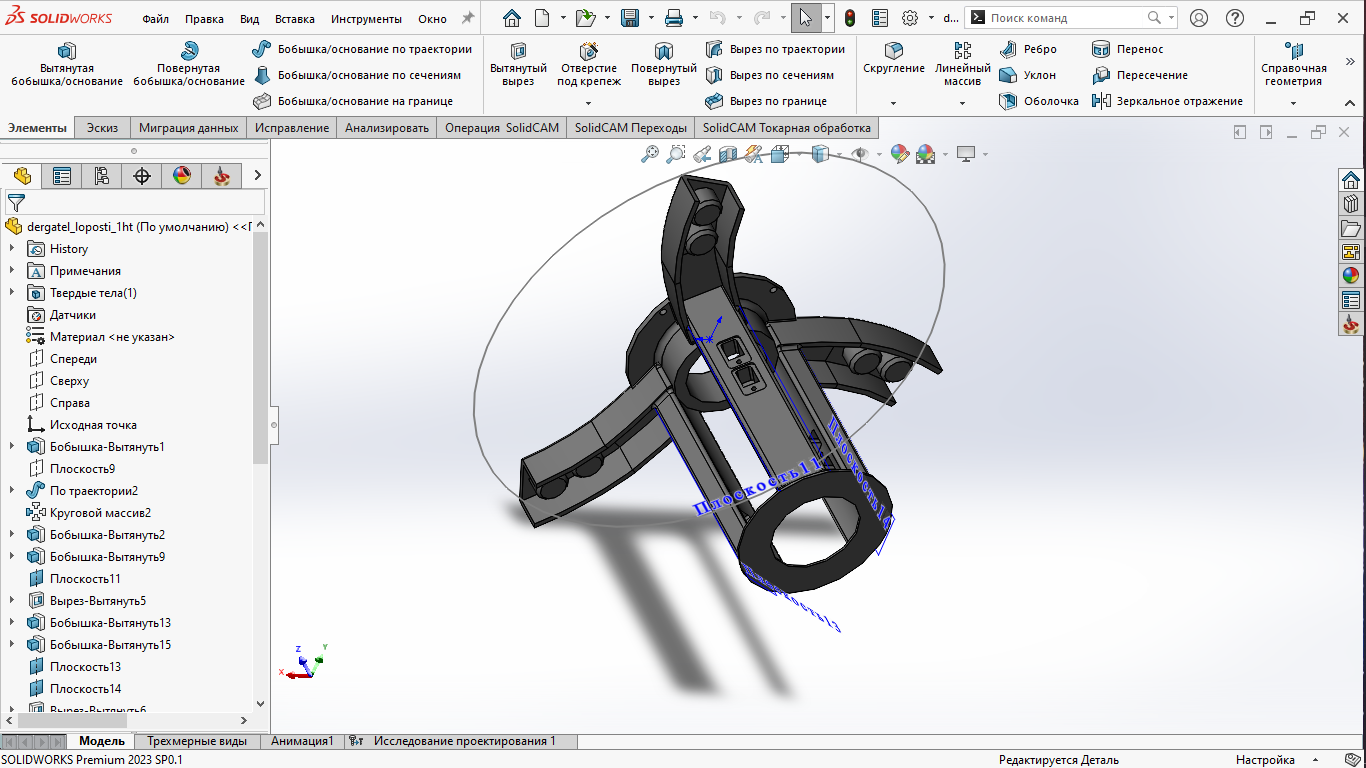Open the DimXpertManager crosshair tab icon

click(x=142, y=176)
